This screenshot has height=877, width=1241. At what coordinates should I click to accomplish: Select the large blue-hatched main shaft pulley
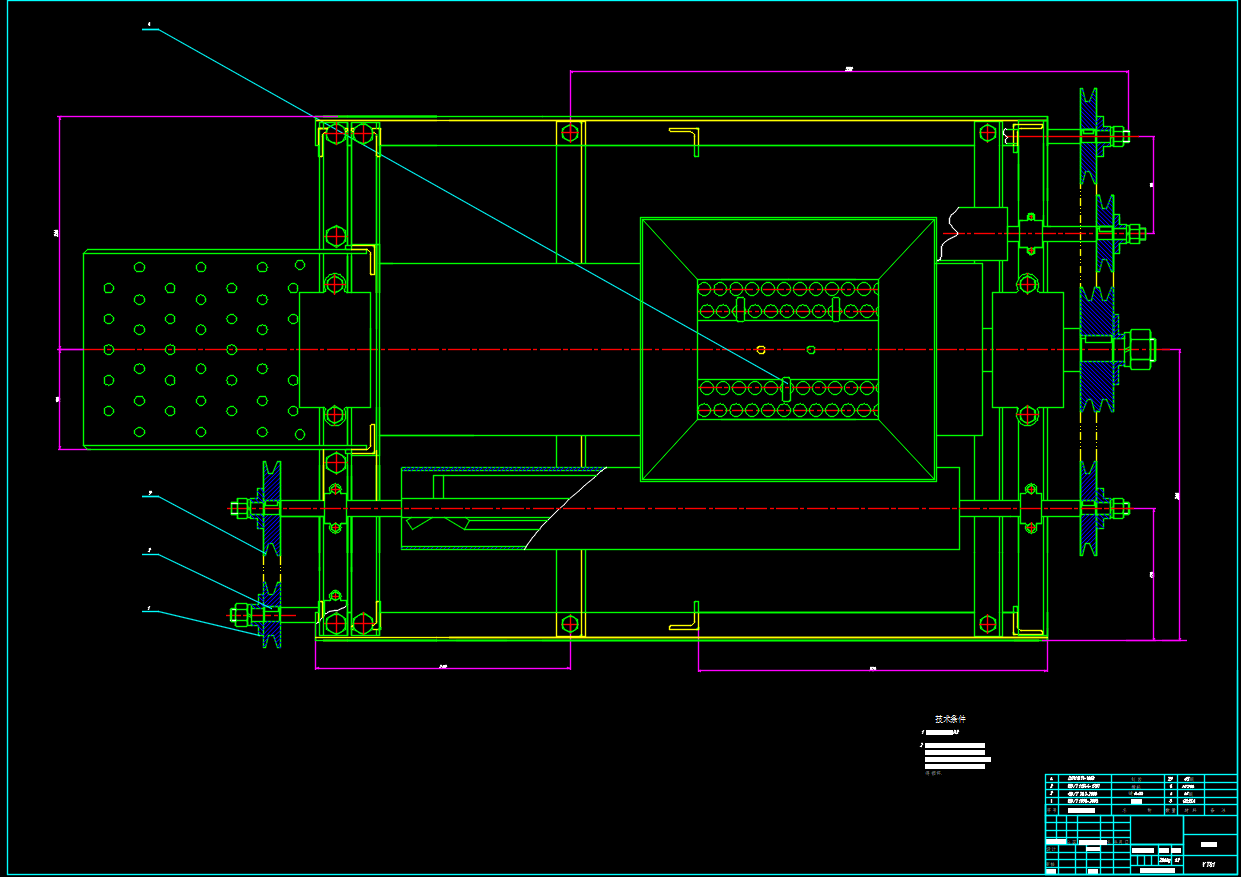(x=1097, y=349)
